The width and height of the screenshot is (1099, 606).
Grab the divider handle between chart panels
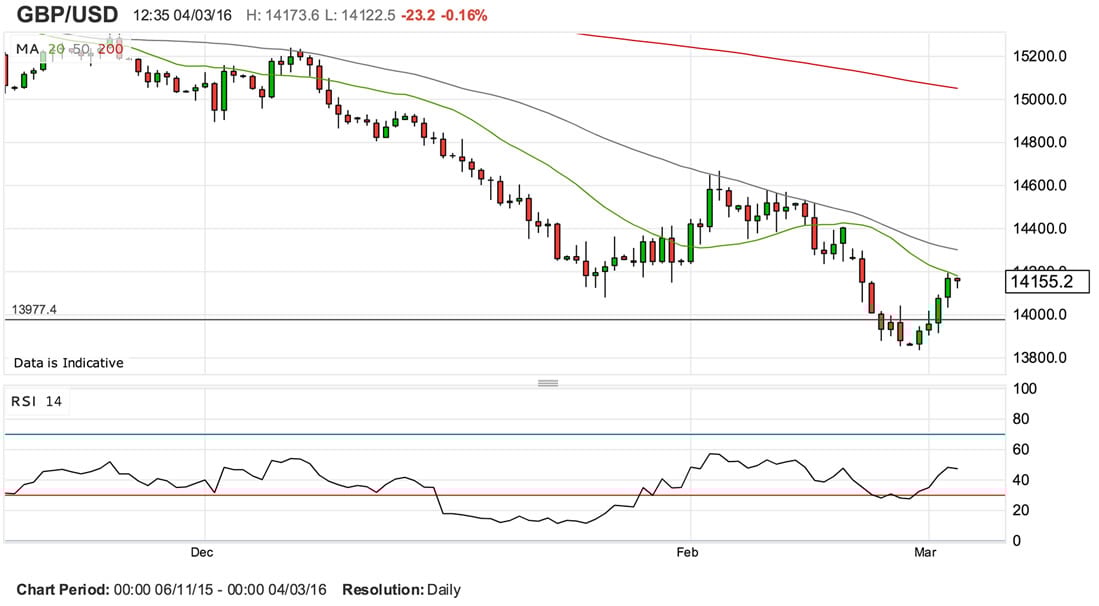(547, 382)
